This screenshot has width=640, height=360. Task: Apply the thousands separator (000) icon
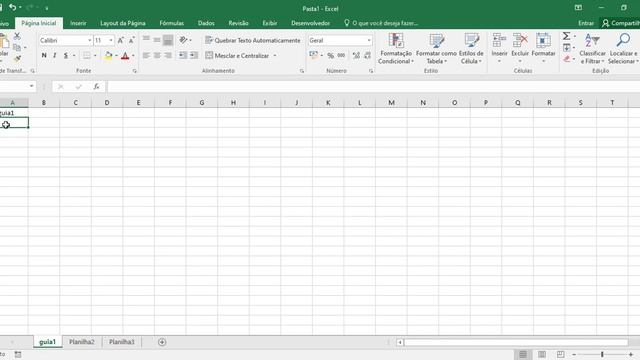pos(341,56)
